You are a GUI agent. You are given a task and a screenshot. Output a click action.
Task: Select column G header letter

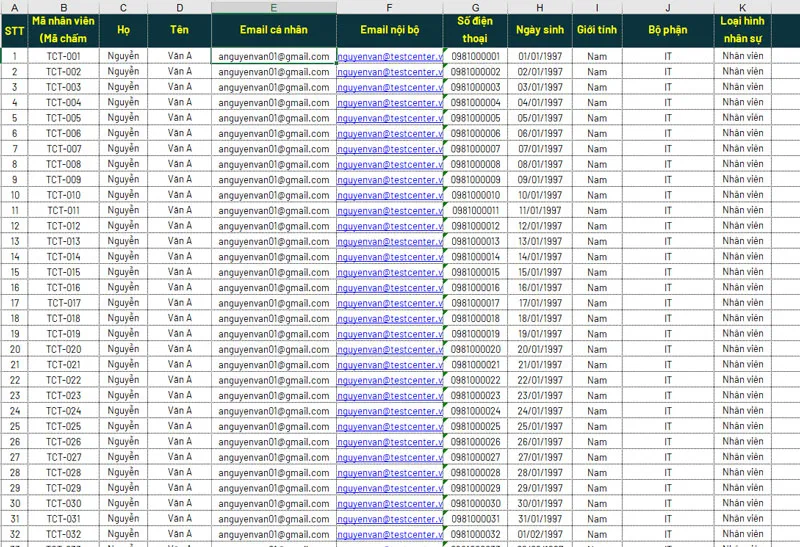coord(475,7)
